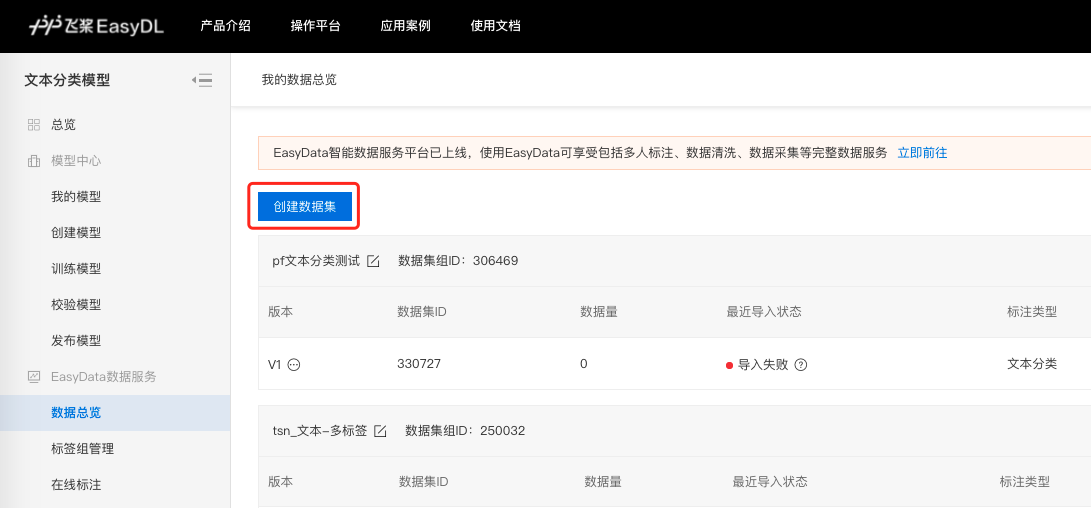Image resolution: width=1091 pixels, height=508 pixels.
Task: Click 版本 header in first table
Action: [280, 312]
